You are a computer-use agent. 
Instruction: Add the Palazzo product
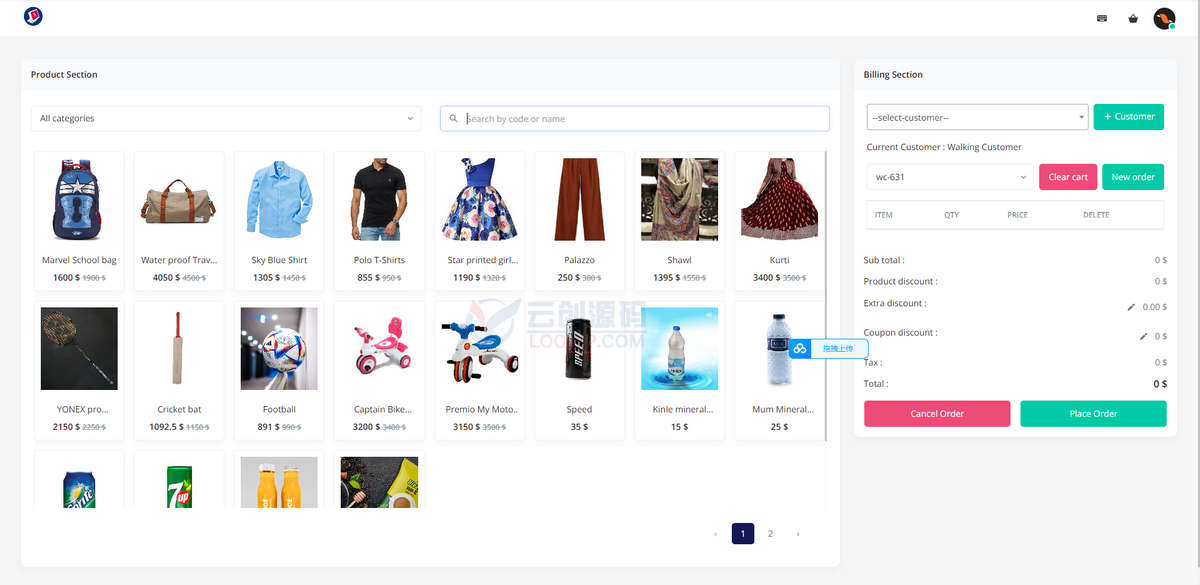point(579,221)
